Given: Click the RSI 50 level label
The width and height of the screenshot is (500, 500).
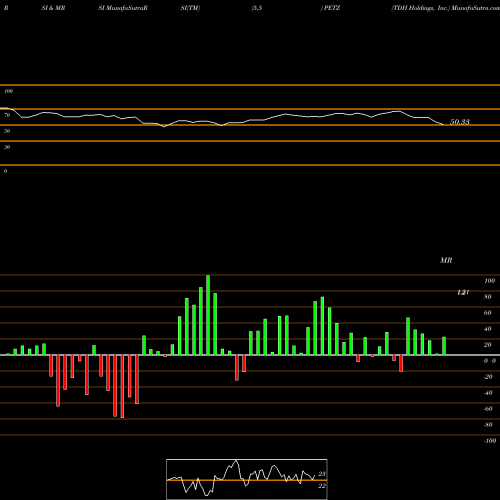Looking at the screenshot, I should tap(7, 131).
